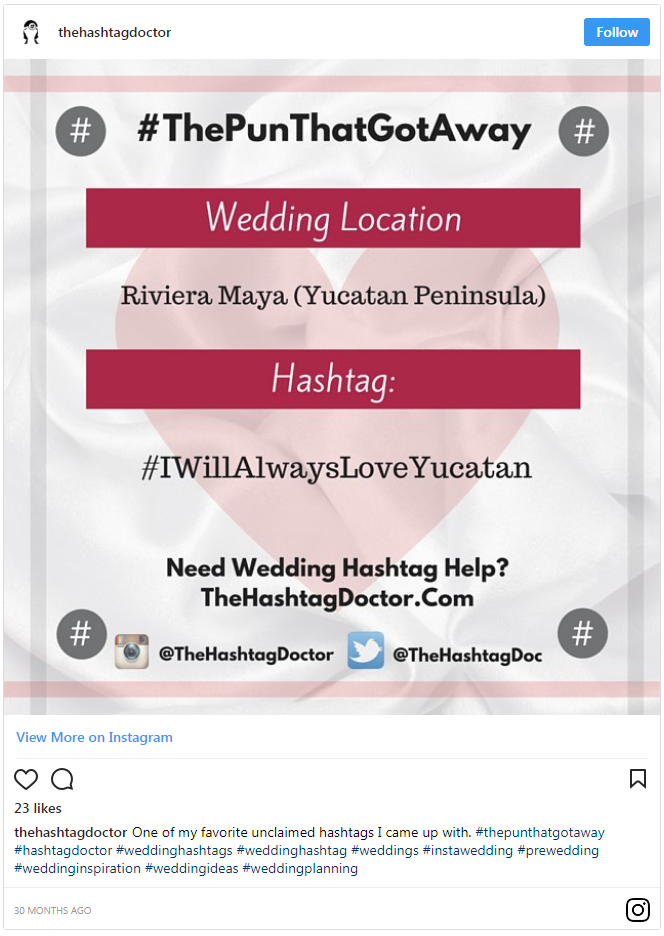The image size is (664, 936).
Task: Open the #thepunthatgotaway hashtag in the caption
Action: (x=540, y=832)
